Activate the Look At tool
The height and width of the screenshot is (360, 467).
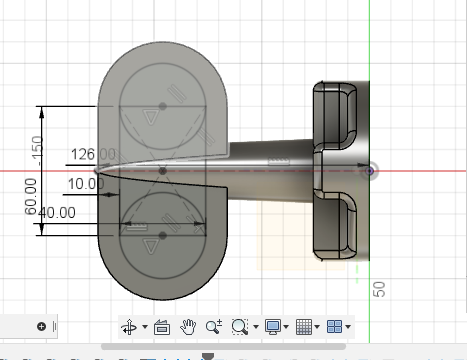point(162,327)
